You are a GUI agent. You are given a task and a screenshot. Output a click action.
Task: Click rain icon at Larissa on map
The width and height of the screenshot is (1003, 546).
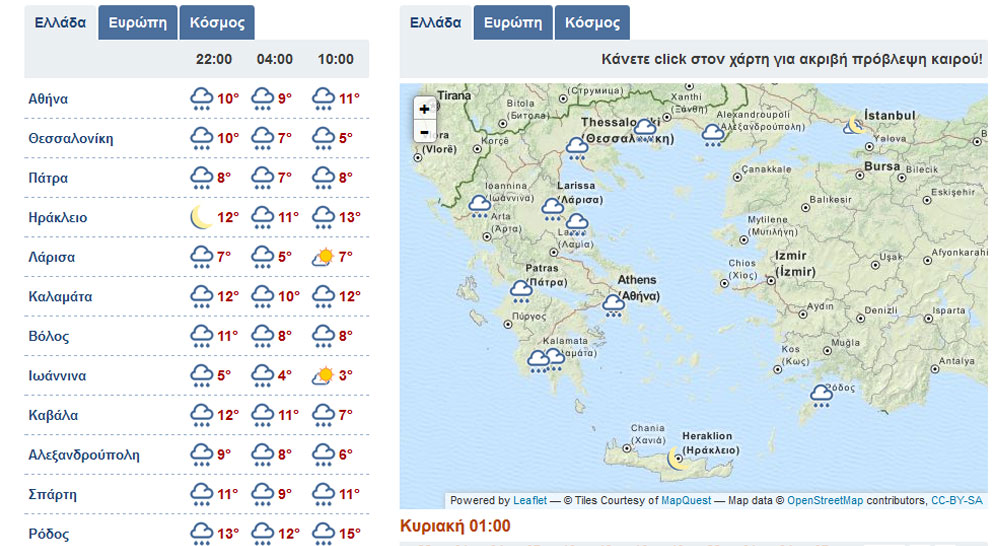(x=553, y=209)
